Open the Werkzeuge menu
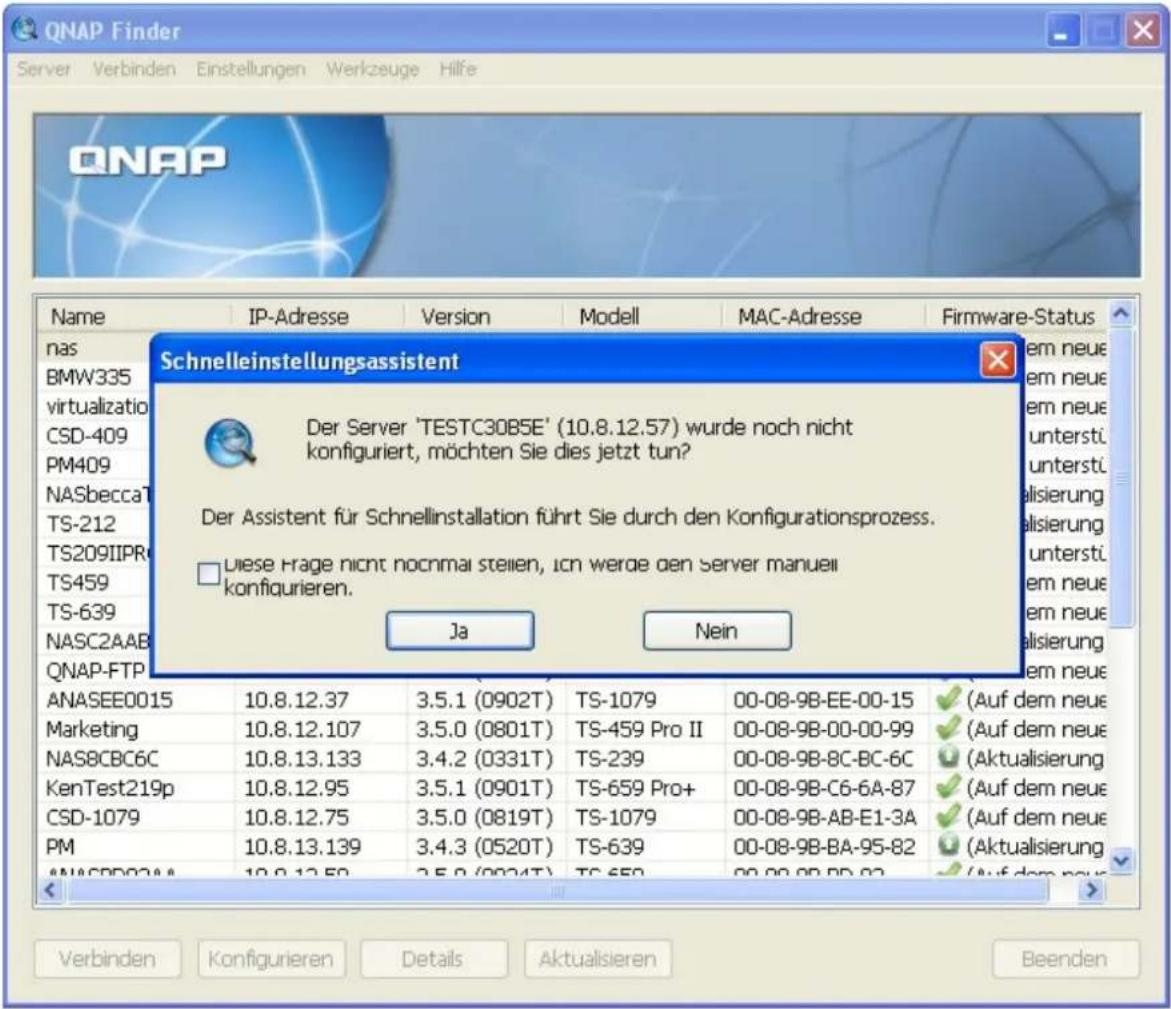The width and height of the screenshot is (1171, 1009). (373, 69)
